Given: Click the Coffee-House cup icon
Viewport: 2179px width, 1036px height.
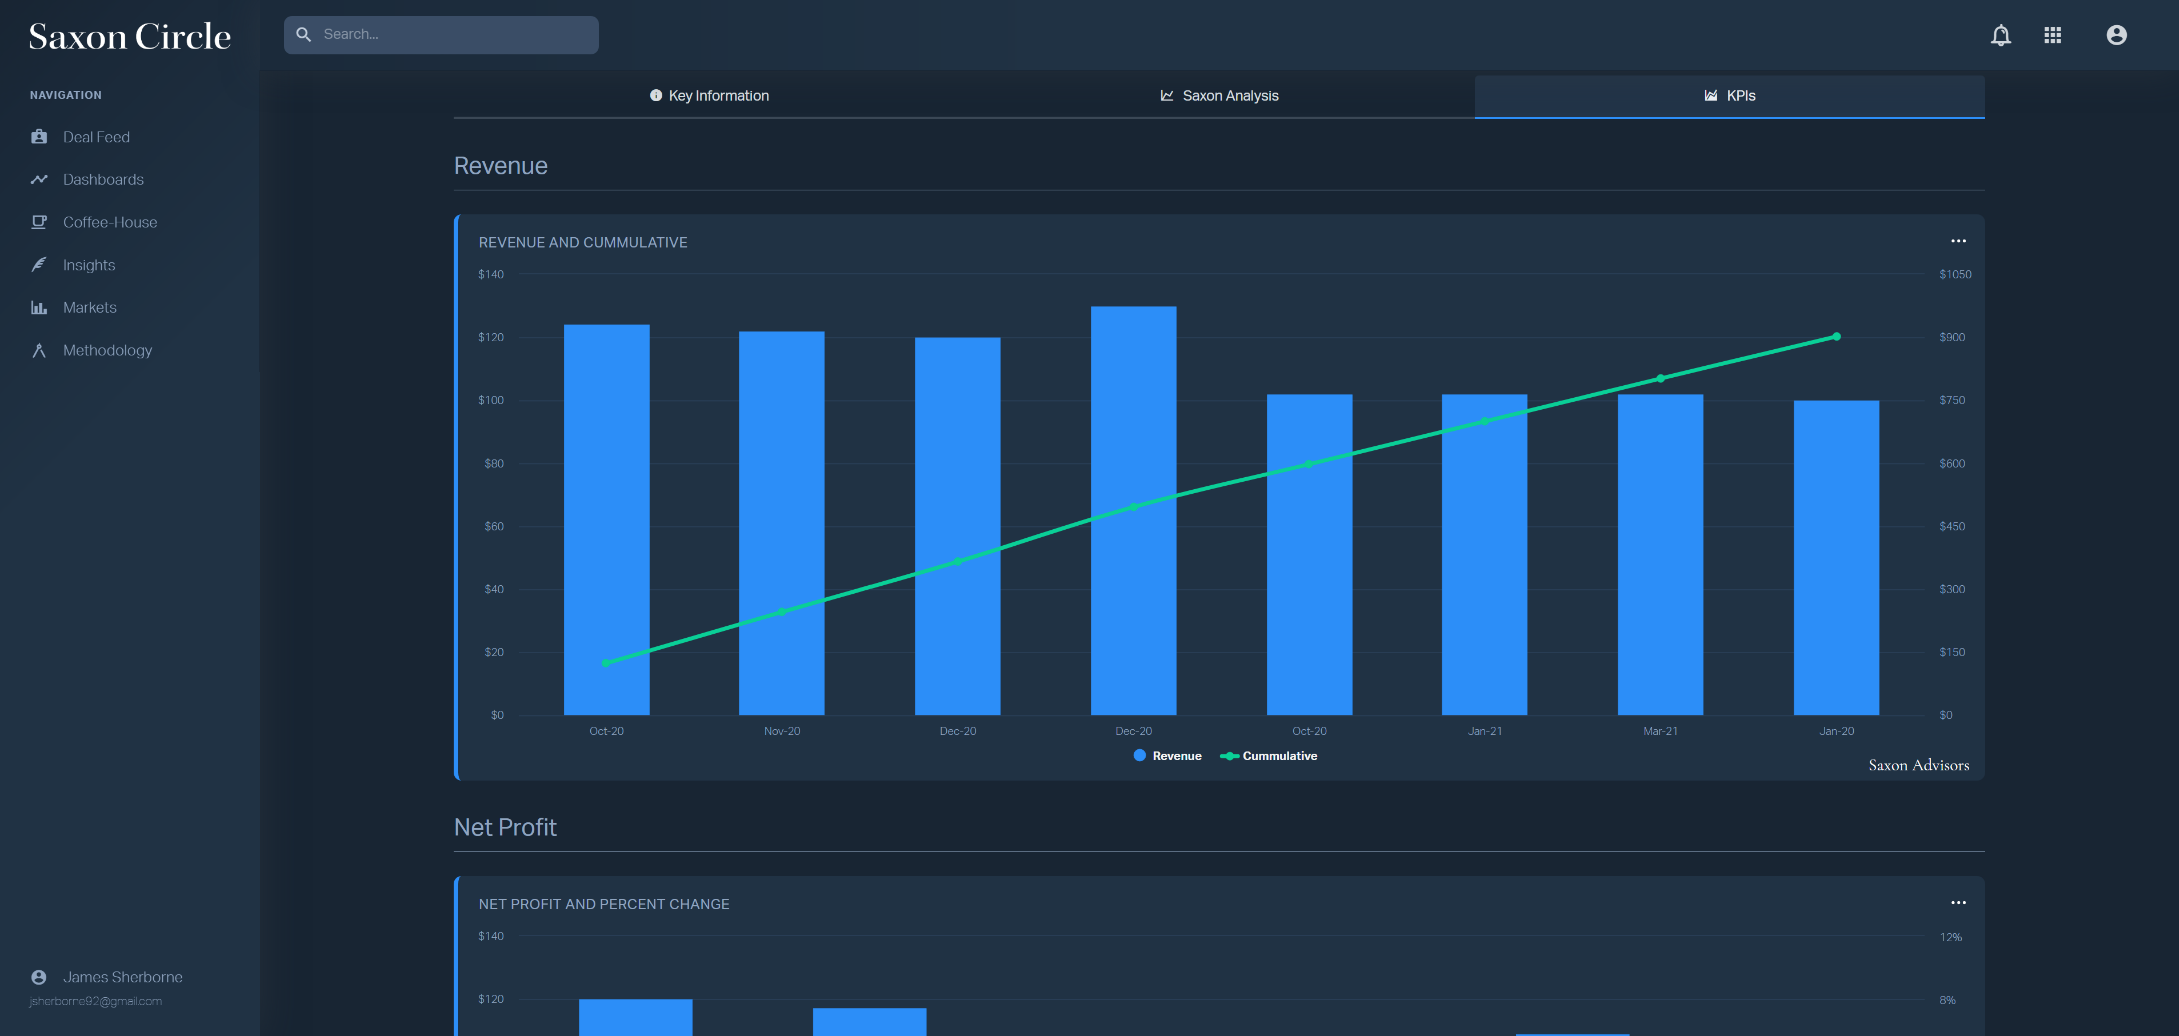Looking at the screenshot, I should (x=39, y=222).
